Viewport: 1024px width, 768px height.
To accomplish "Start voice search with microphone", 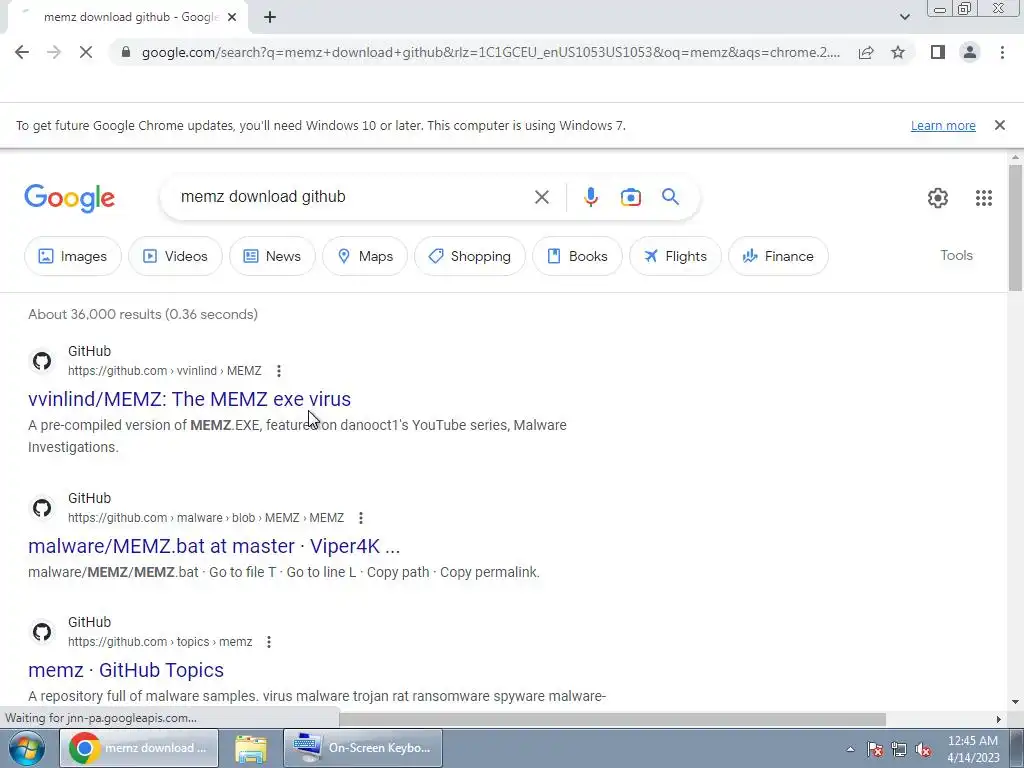I will 590,197.
